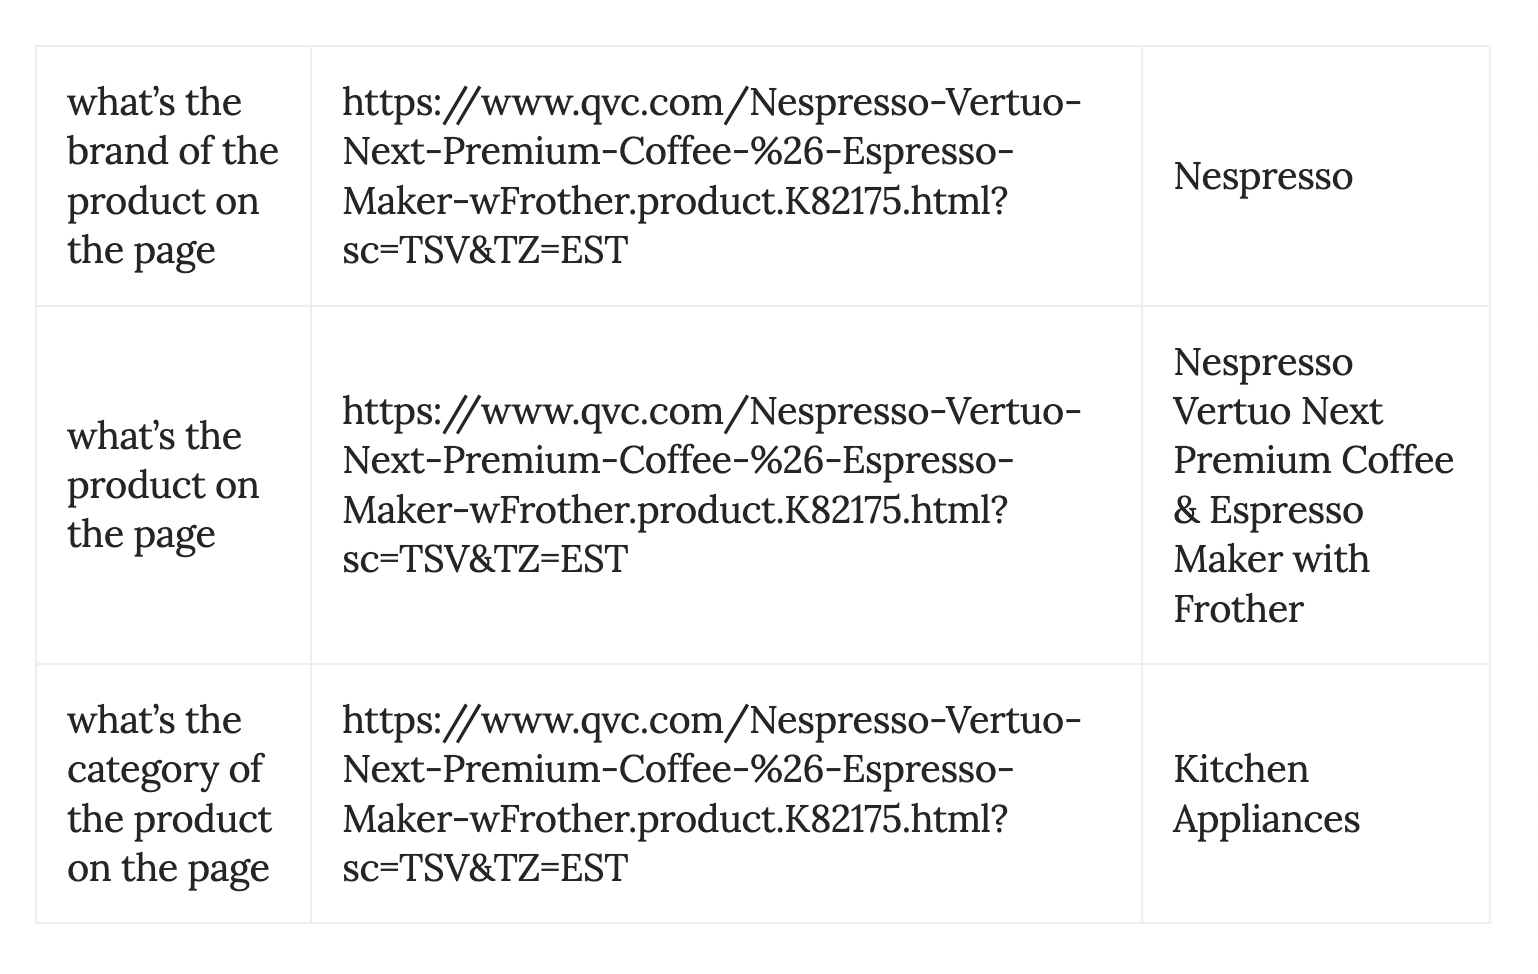Open the https://www.qvc.com link in the middle row
The image size is (1538, 974).
tap(712, 485)
